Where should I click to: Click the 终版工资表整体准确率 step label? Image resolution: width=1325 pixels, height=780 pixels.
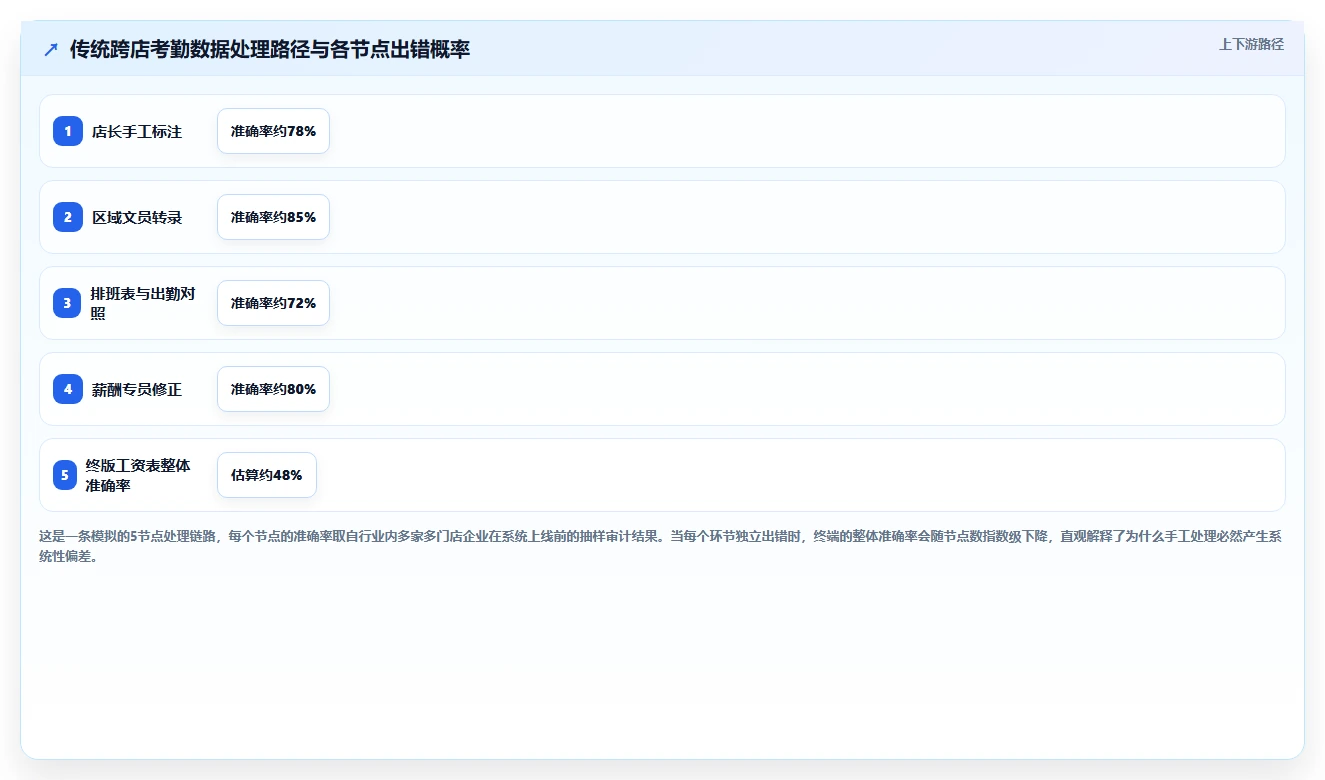[x=138, y=475]
